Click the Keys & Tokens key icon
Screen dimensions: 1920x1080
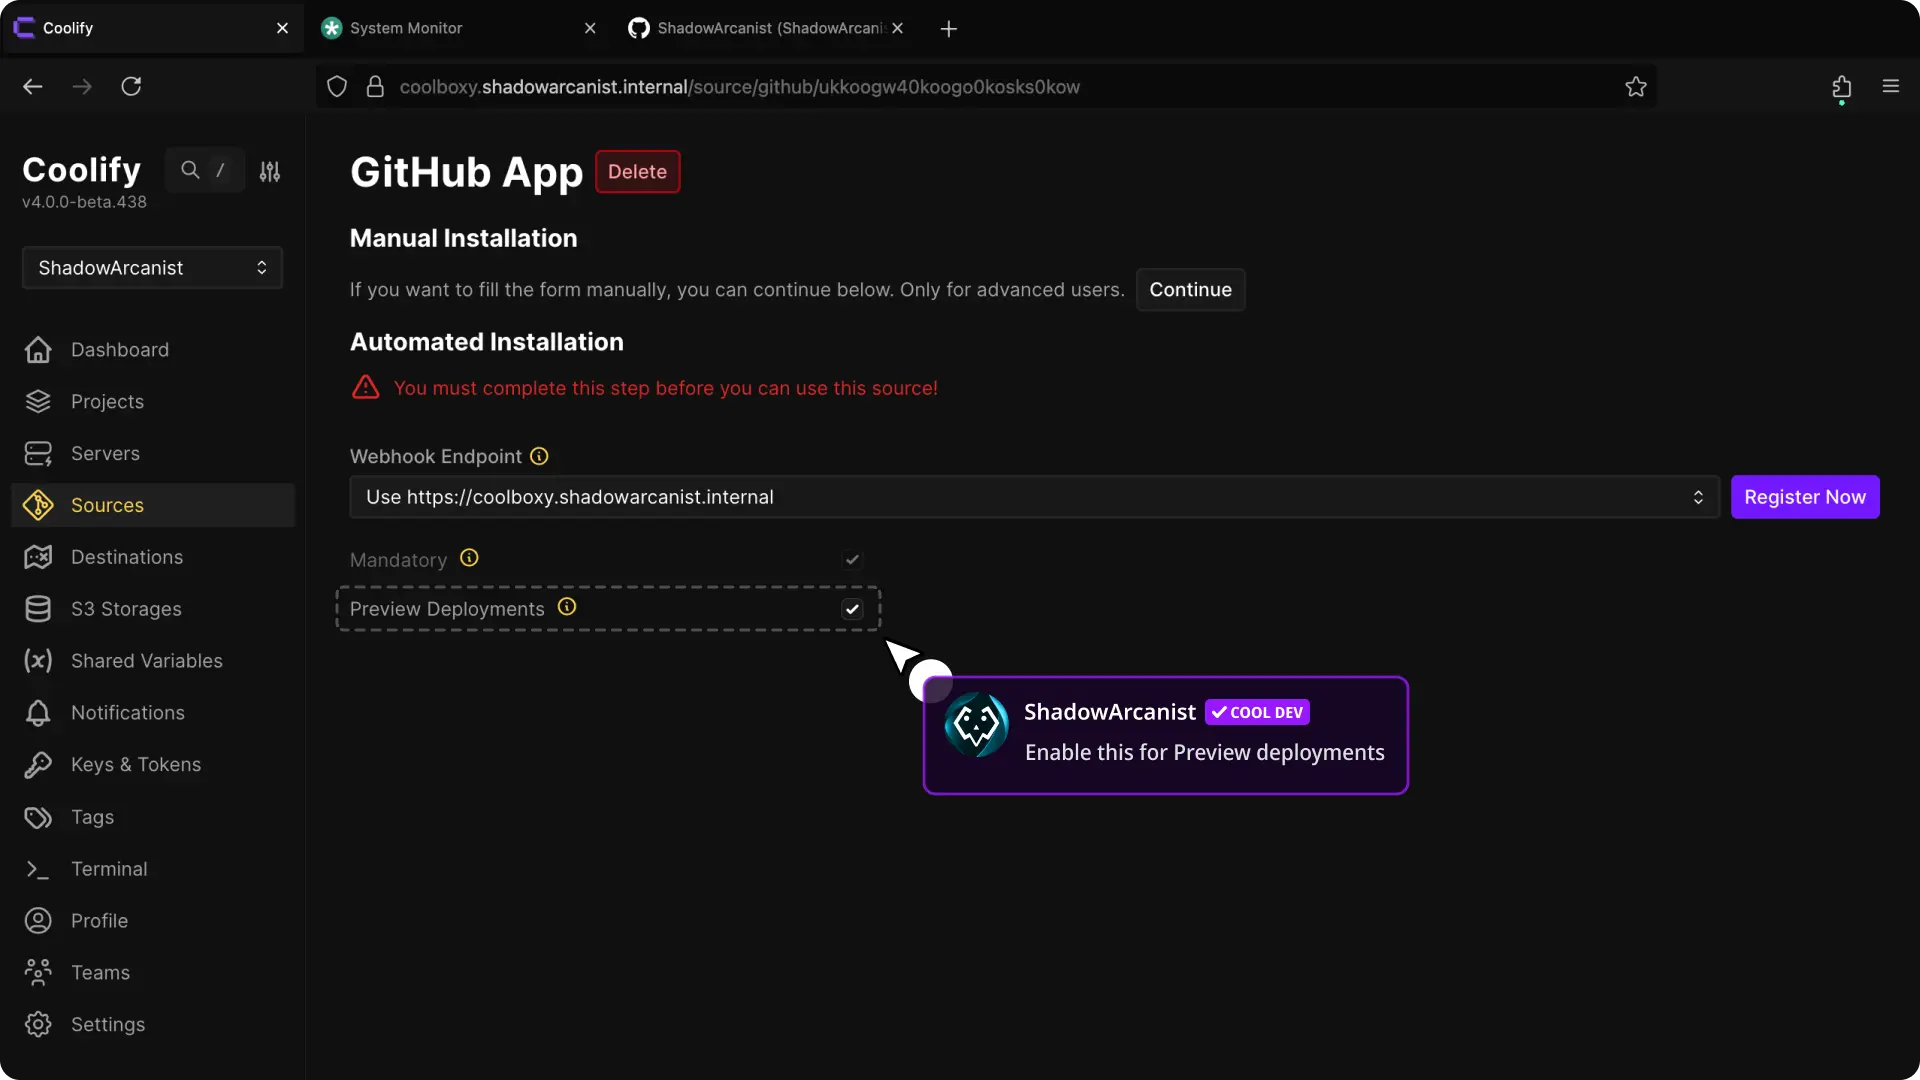38,765
